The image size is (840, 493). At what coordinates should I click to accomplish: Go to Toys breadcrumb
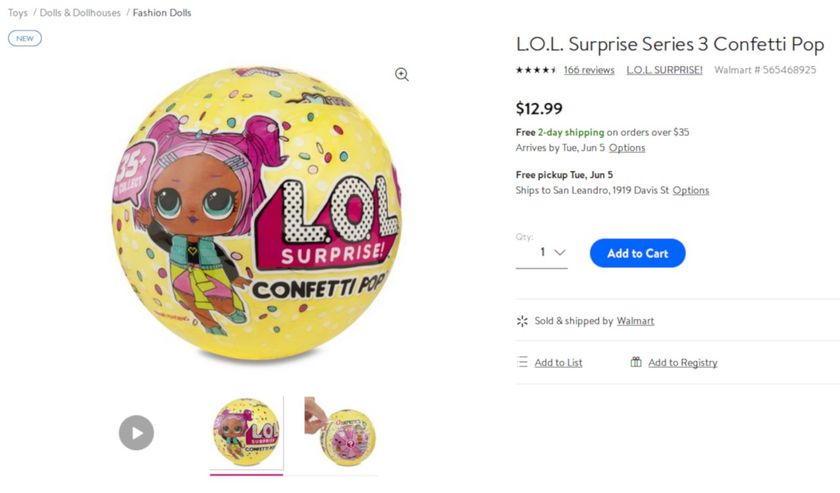[x=18, y=13]
